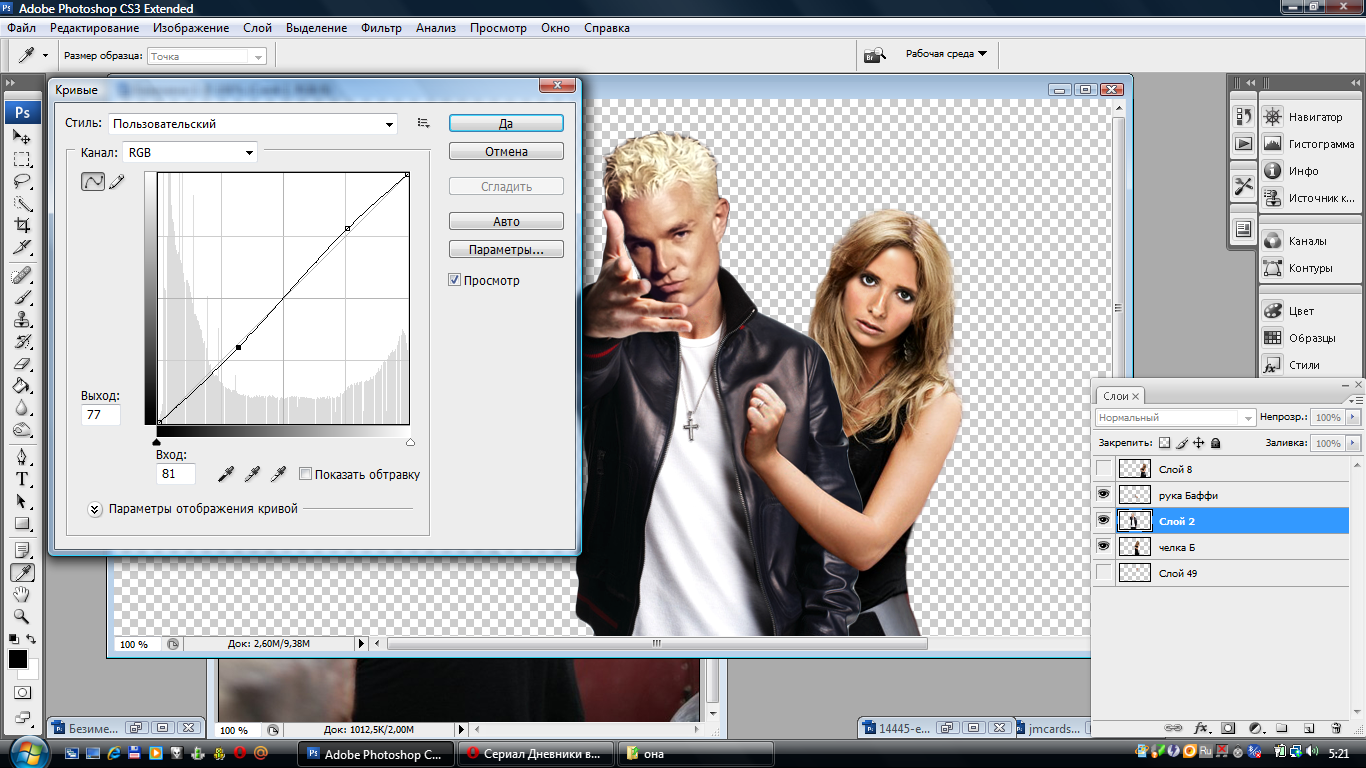
Task: Select the Blur tool
Action: [22, 407]
